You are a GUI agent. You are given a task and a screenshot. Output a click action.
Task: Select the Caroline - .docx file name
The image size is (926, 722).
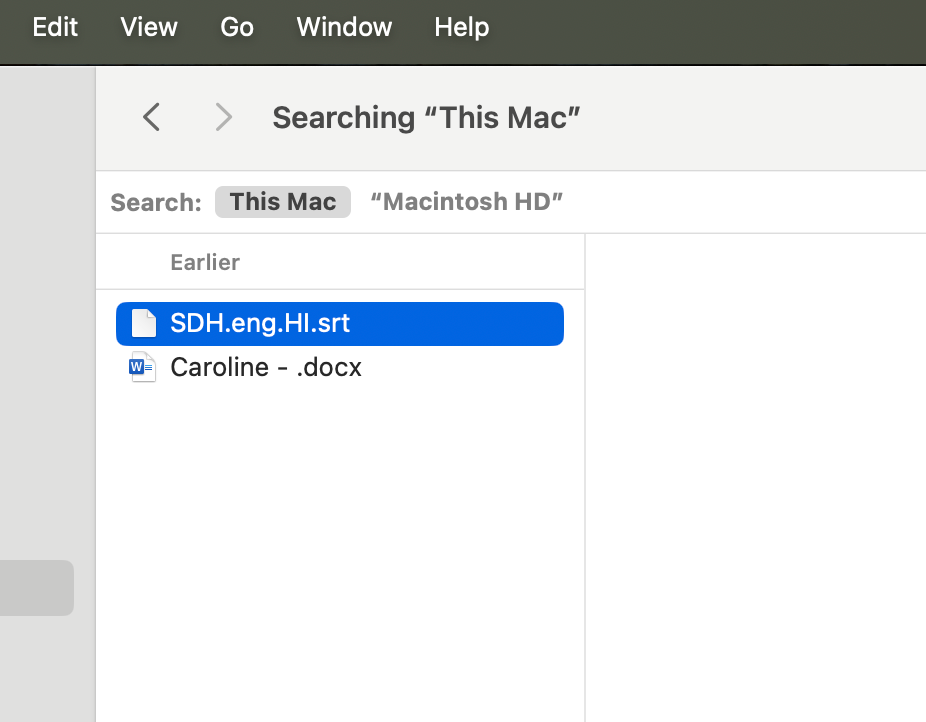click(266, 367)
